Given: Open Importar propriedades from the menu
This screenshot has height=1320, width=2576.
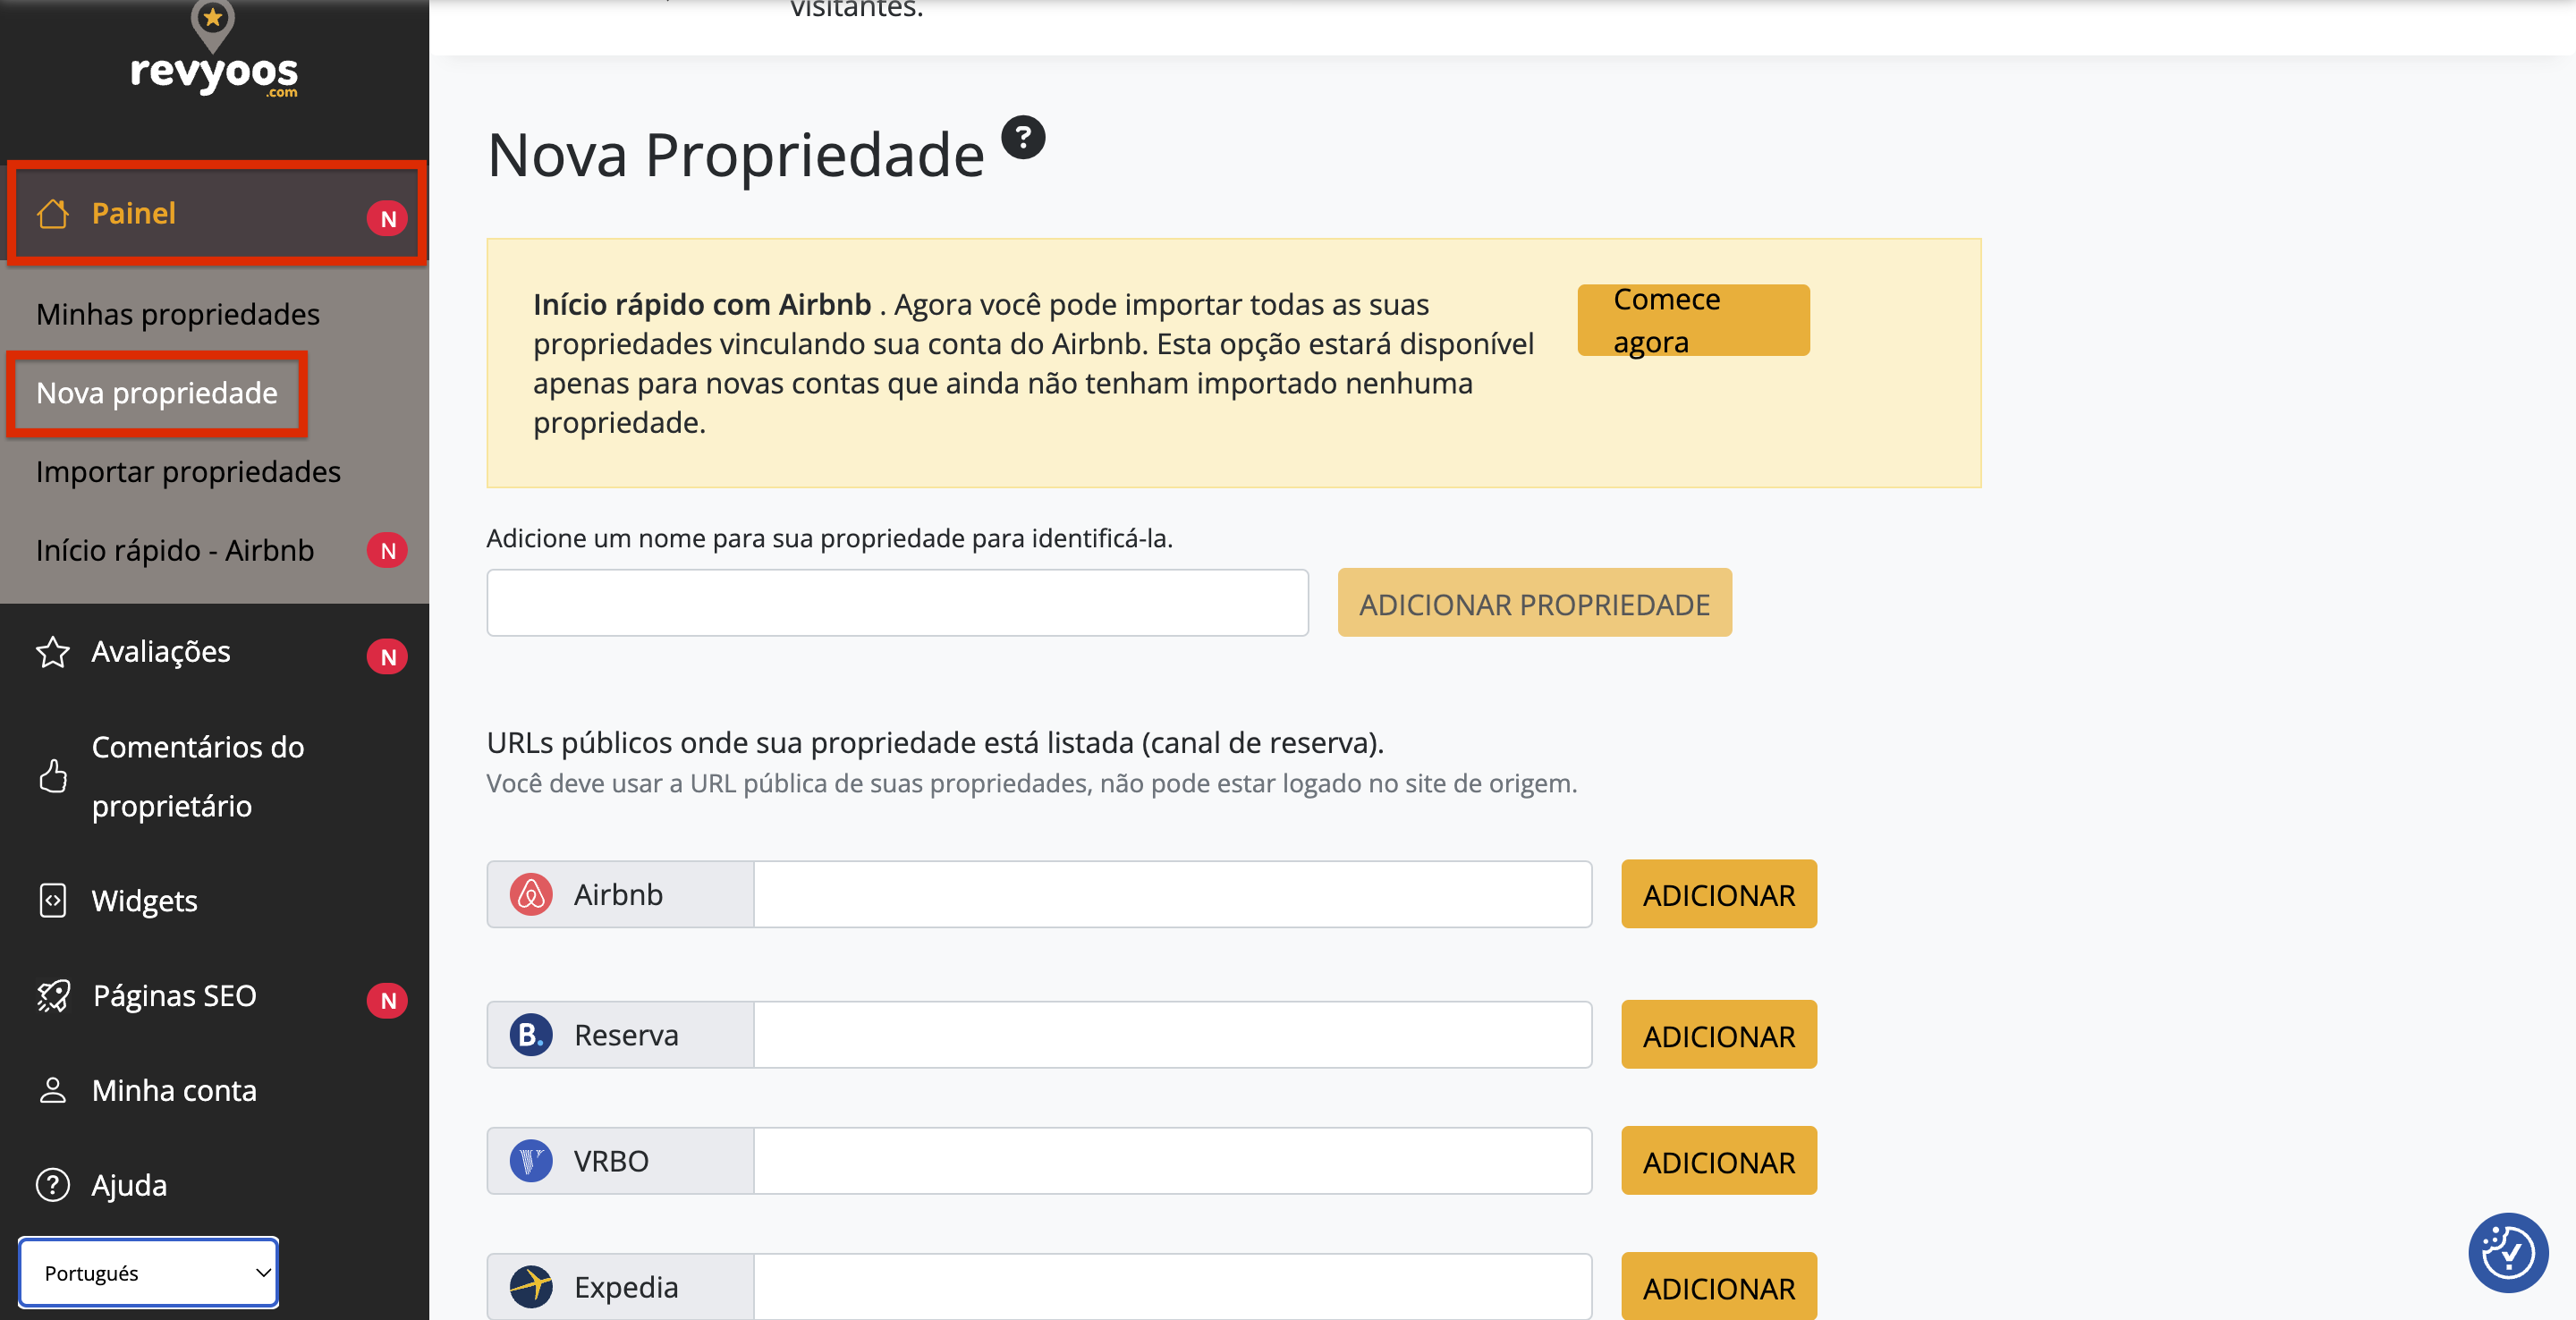Looking at the screenshot, I should click(x=188, y=471).
